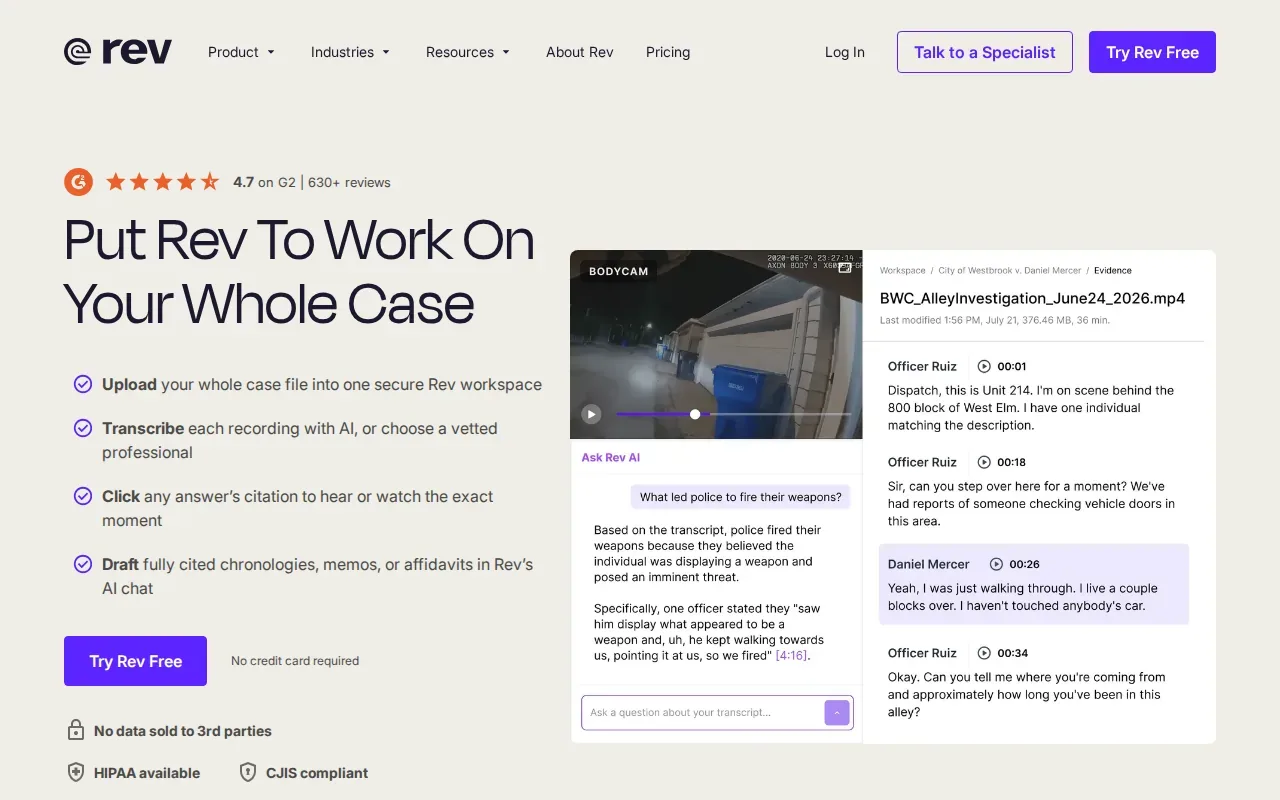Click the Evidence breadcrumb
The width and height of the screenshot is (1280, 800).
tap(1113, 271)
